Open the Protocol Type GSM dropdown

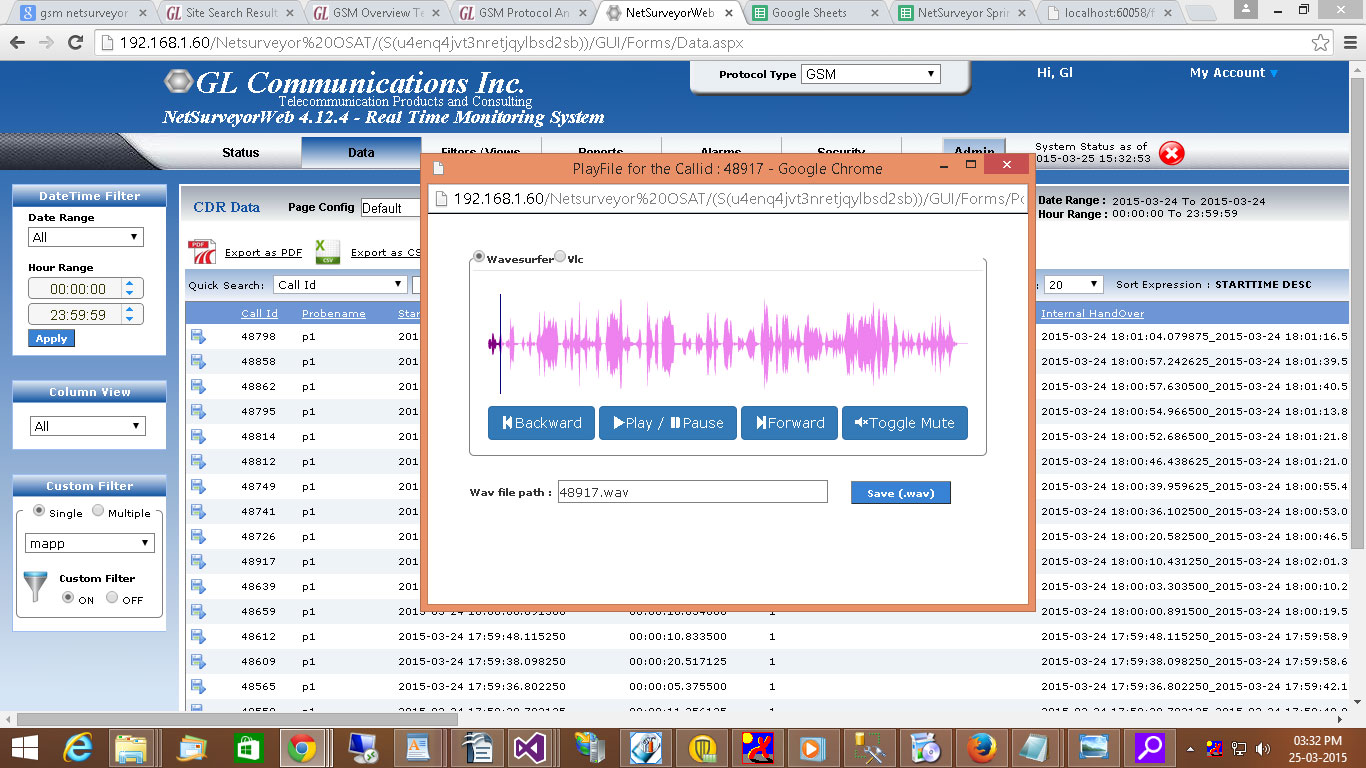871,74
